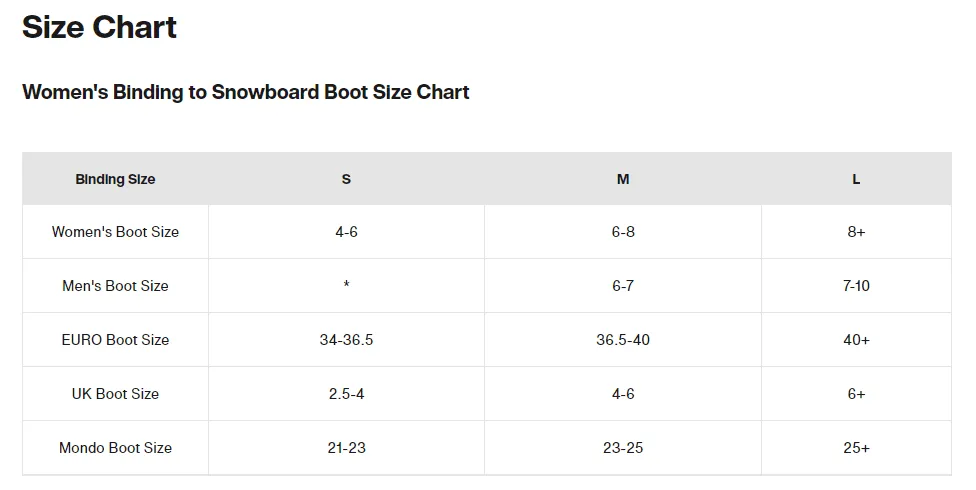This screenshot has width=976, height=490.
Task: Click the Women's Boot Size row label
Action: pyautogui.click(x=115, y=232)
